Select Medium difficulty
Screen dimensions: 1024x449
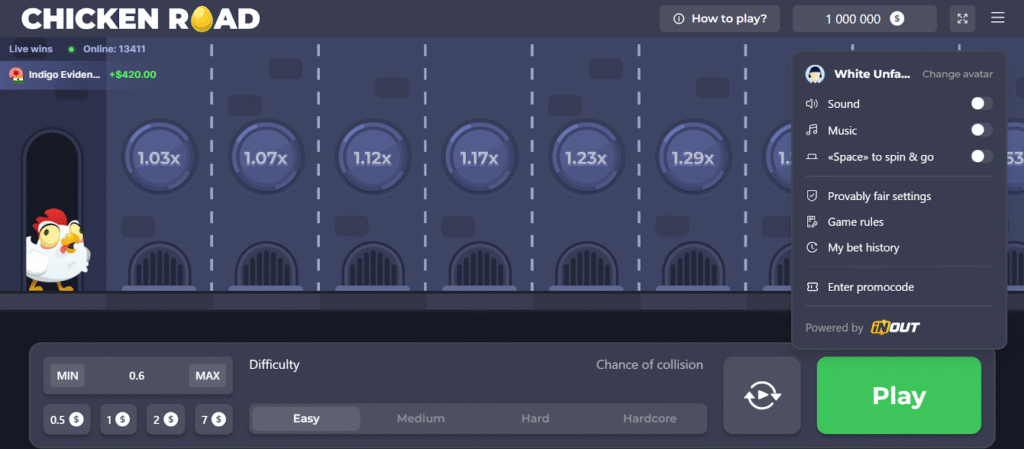421,418
